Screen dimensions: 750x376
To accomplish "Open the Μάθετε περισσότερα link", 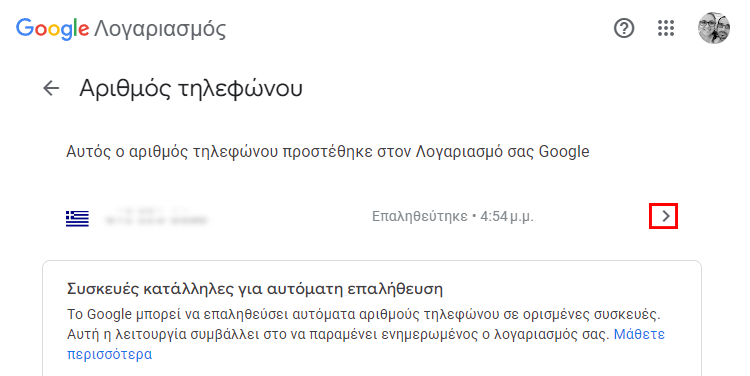I will click(x=366, y=343).
